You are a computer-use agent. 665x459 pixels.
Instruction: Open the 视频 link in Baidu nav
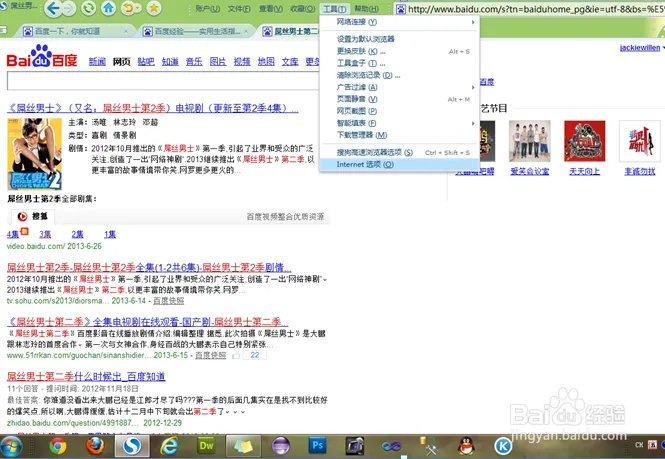point(242,62)
